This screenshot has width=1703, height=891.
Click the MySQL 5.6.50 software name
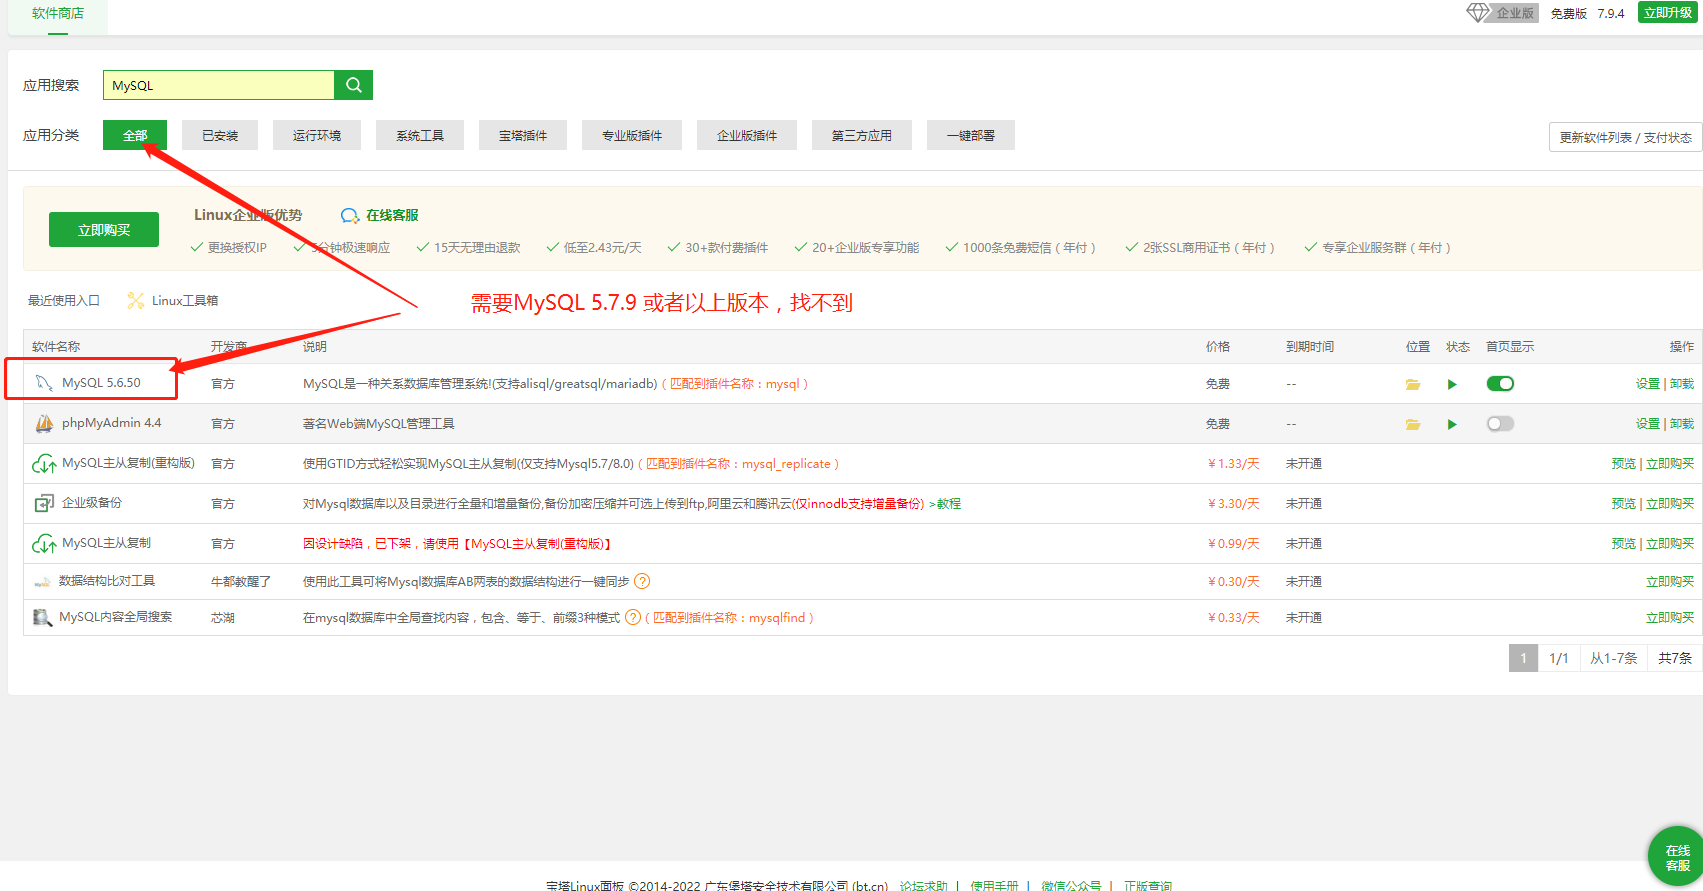coord(101,383)
